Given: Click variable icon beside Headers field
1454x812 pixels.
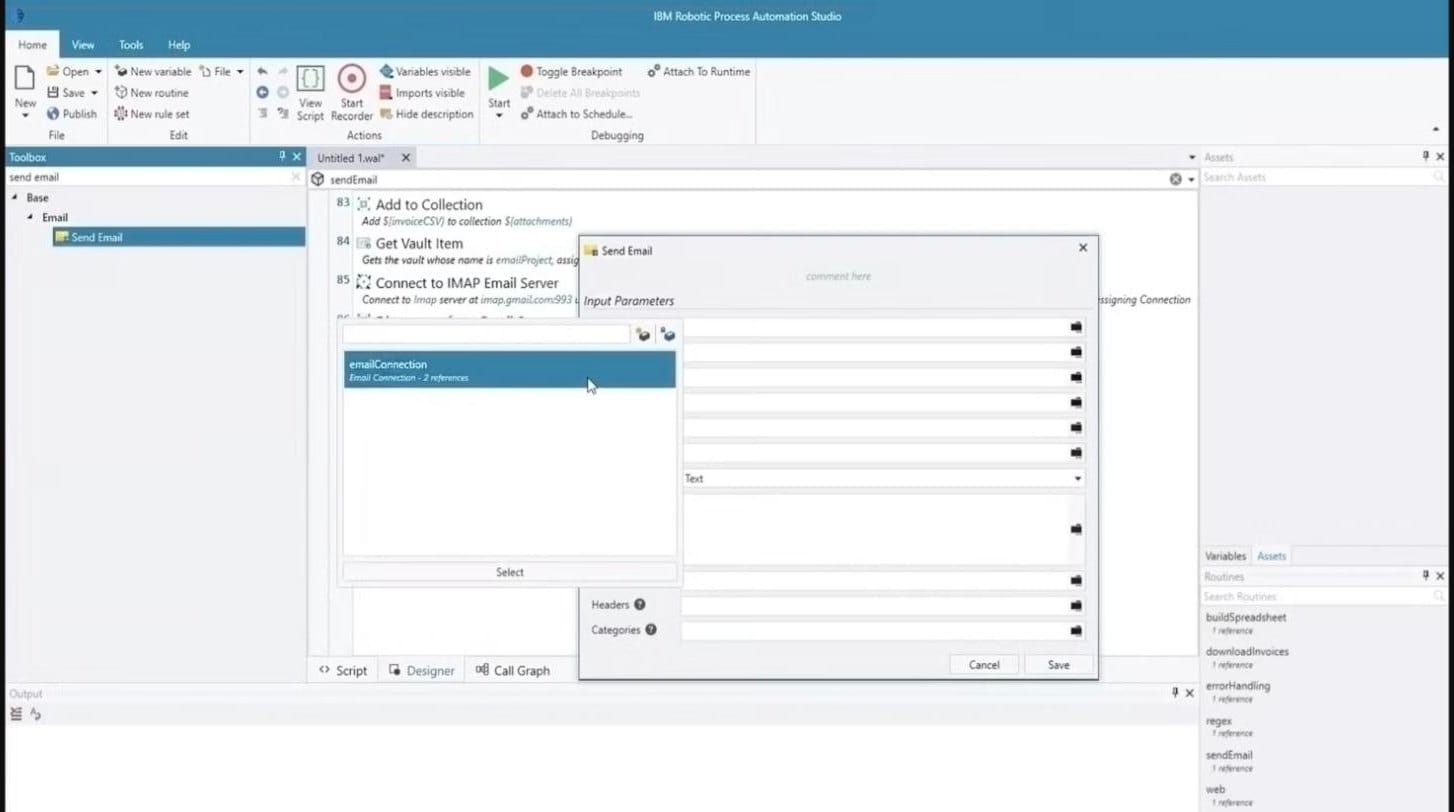Looking at the screenshot, I should [1077, 605].
